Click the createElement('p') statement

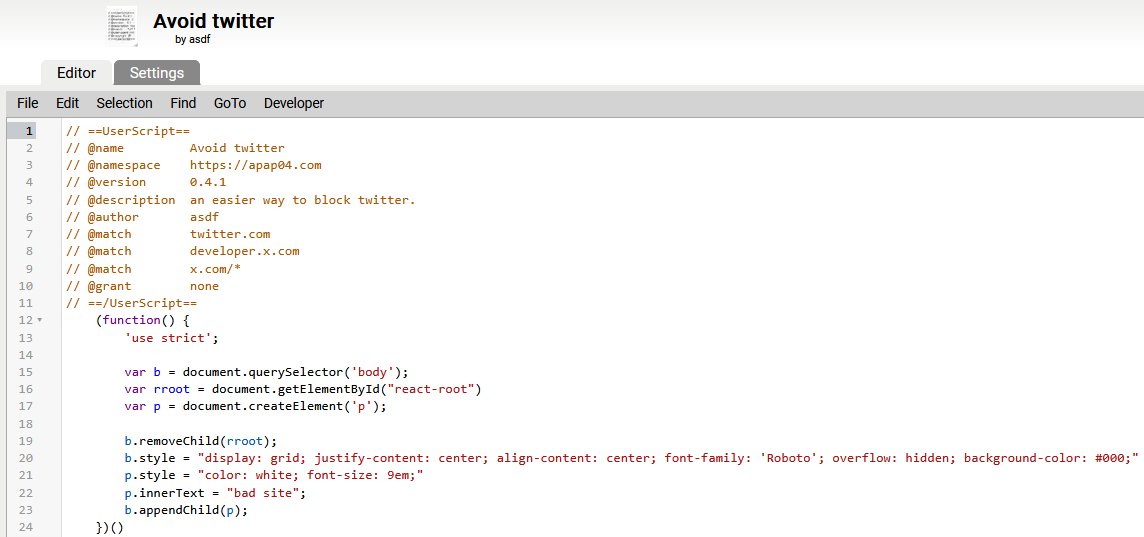point(255,406)
